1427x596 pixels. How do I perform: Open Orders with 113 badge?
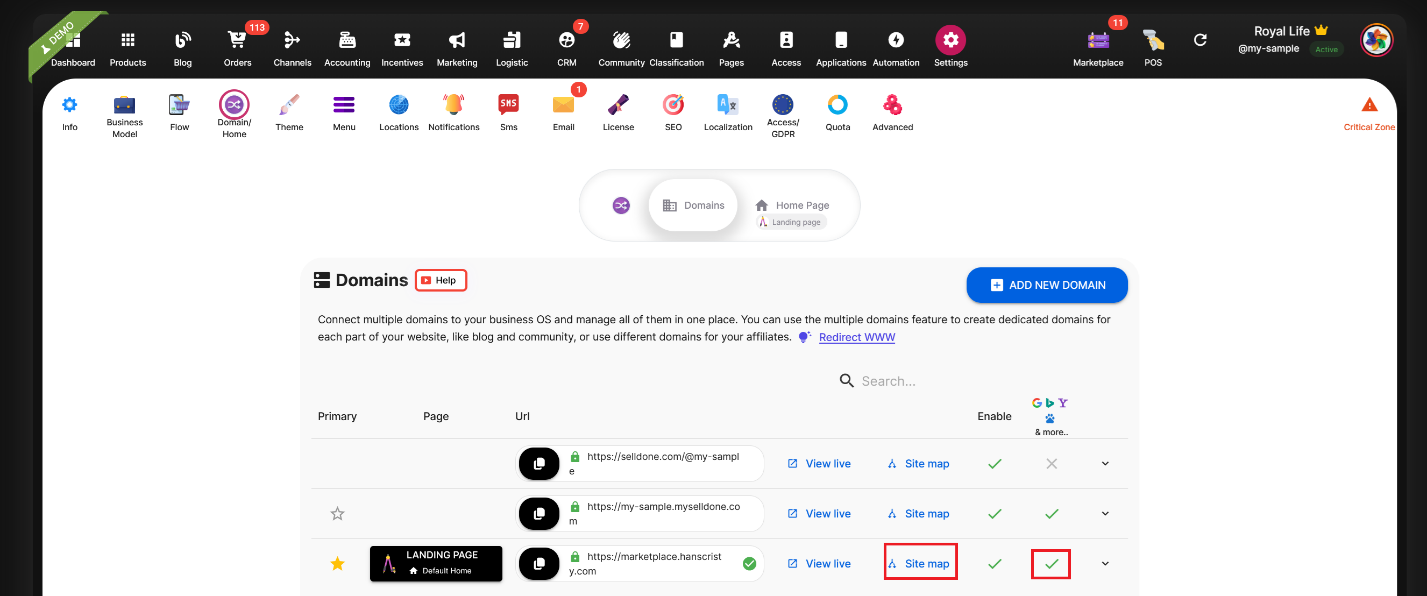click(x=238, y=48)
